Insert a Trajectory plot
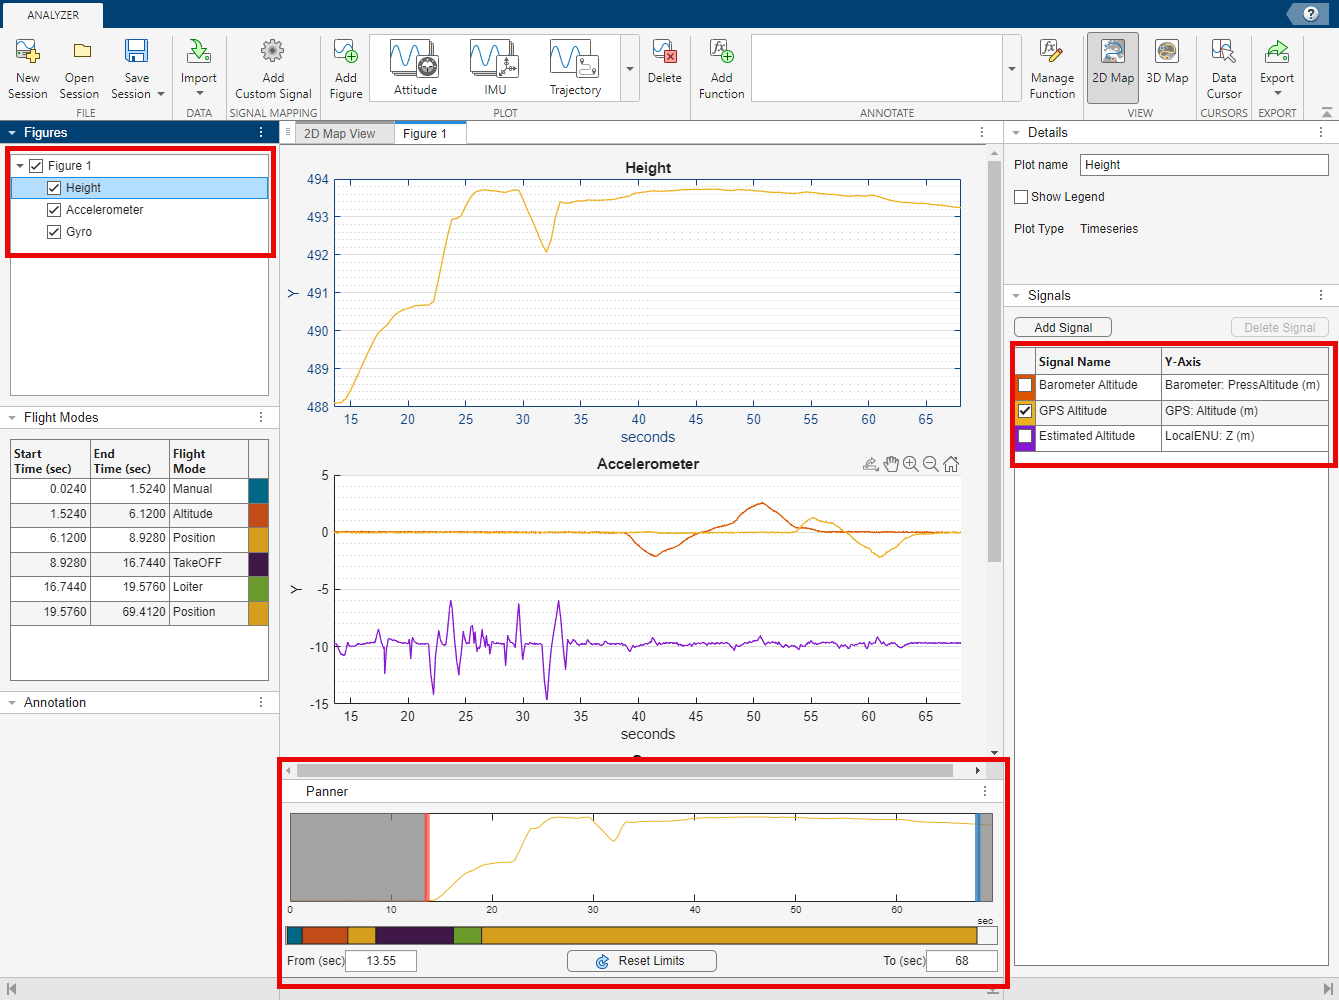This screenshot has width=1339, height=1000. click(x=575, y=68)
